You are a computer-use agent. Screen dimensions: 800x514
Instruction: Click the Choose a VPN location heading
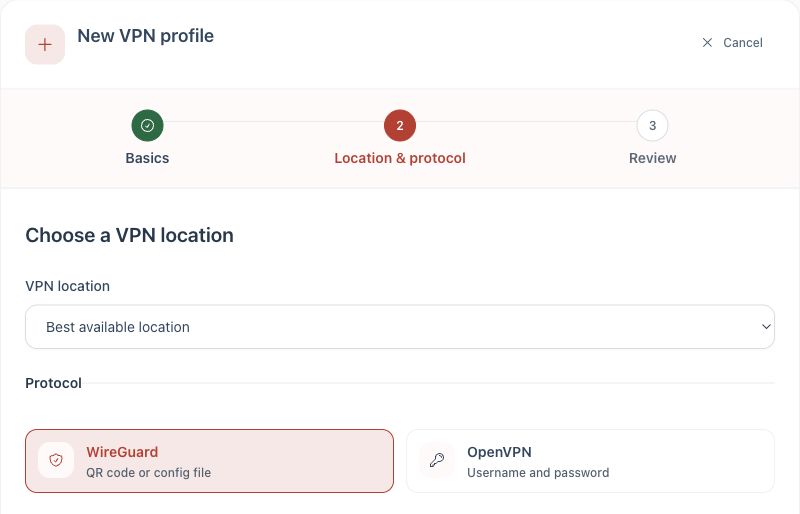130,235
